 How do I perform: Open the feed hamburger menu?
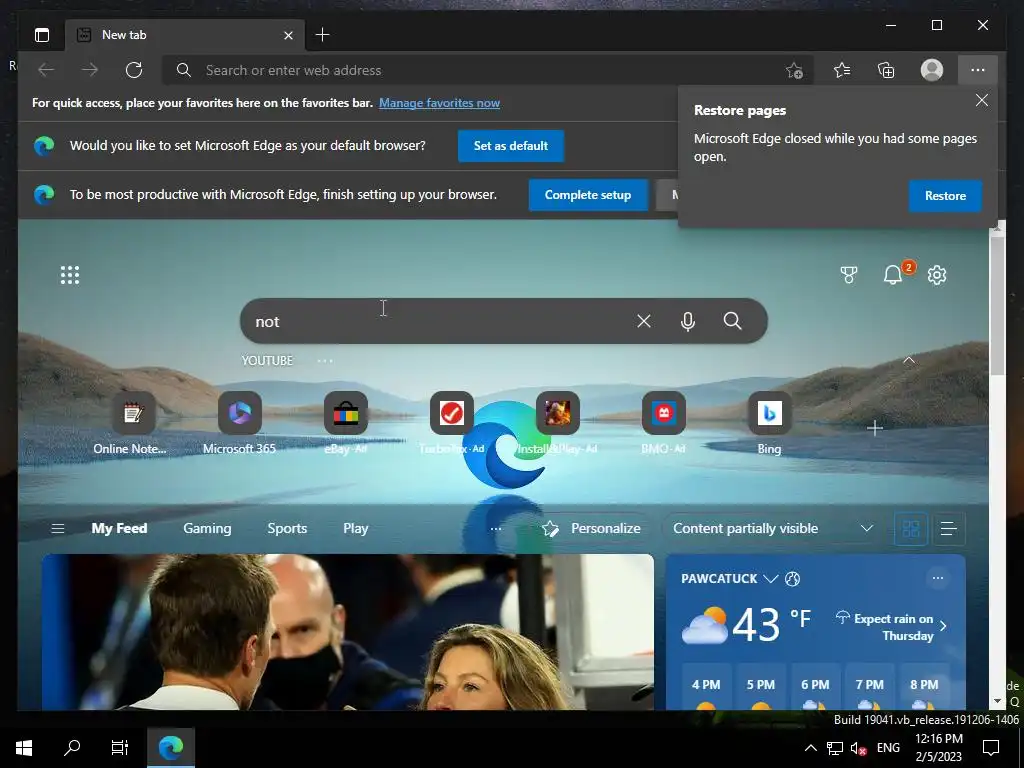57,528
